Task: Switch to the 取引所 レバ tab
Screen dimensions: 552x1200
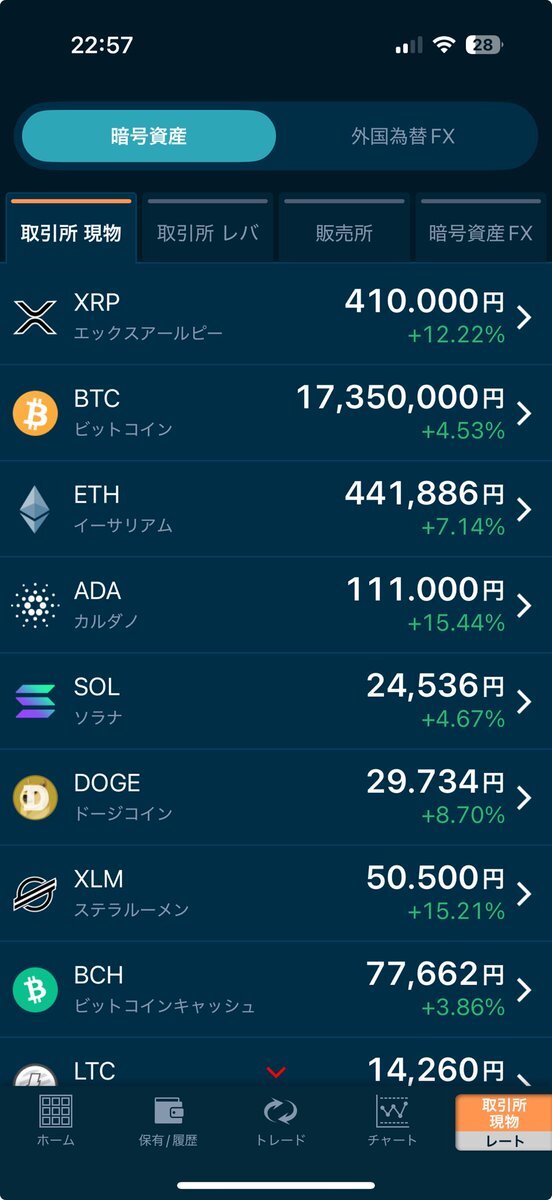Action: (208, 232)
